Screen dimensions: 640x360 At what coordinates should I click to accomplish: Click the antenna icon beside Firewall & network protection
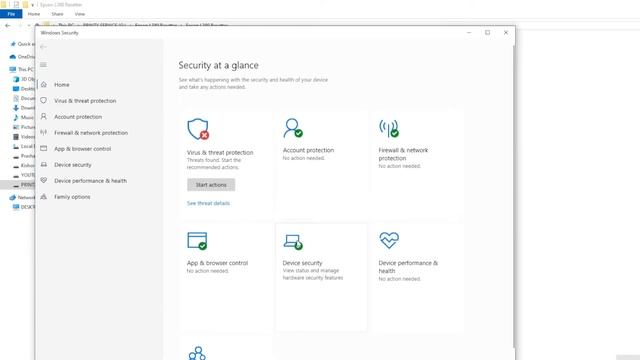tap(44, 133)
